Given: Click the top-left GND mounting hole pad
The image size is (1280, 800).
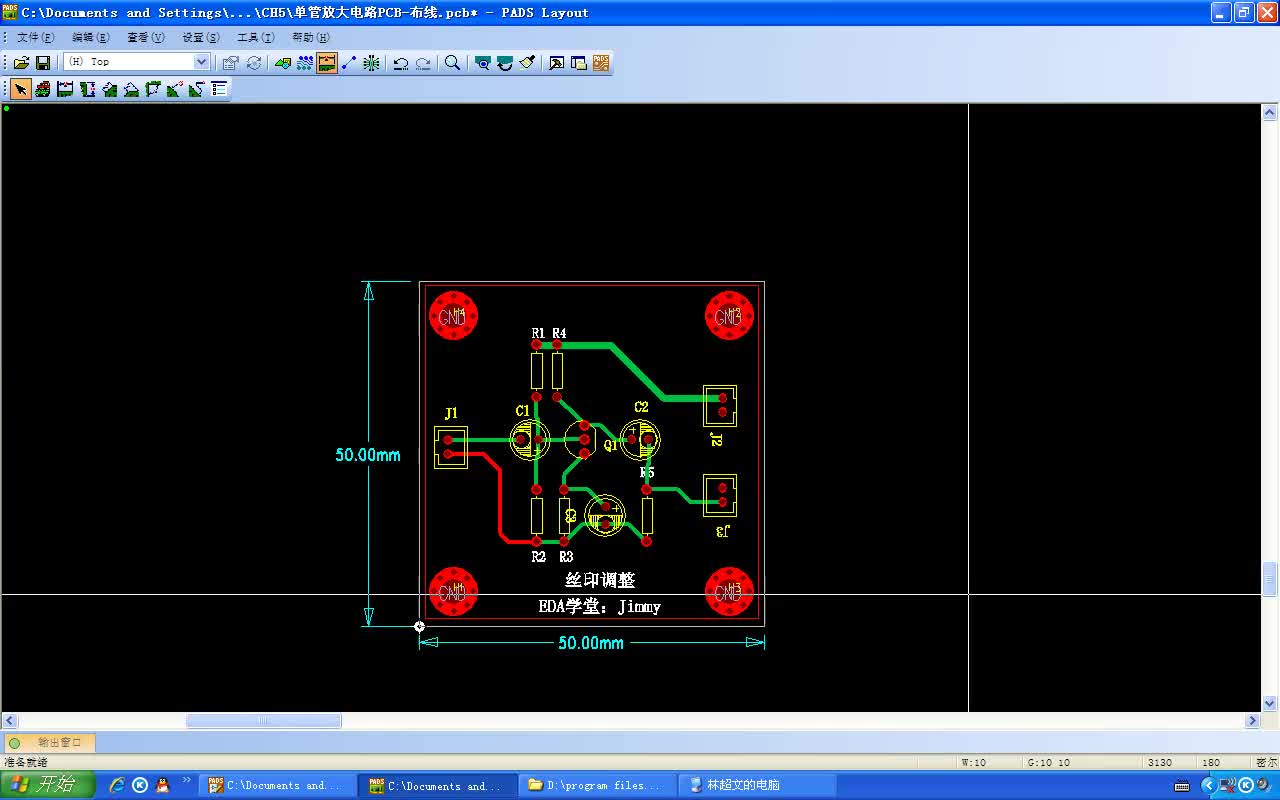Looking at the screenshot, I should click(x=453, y=316).
